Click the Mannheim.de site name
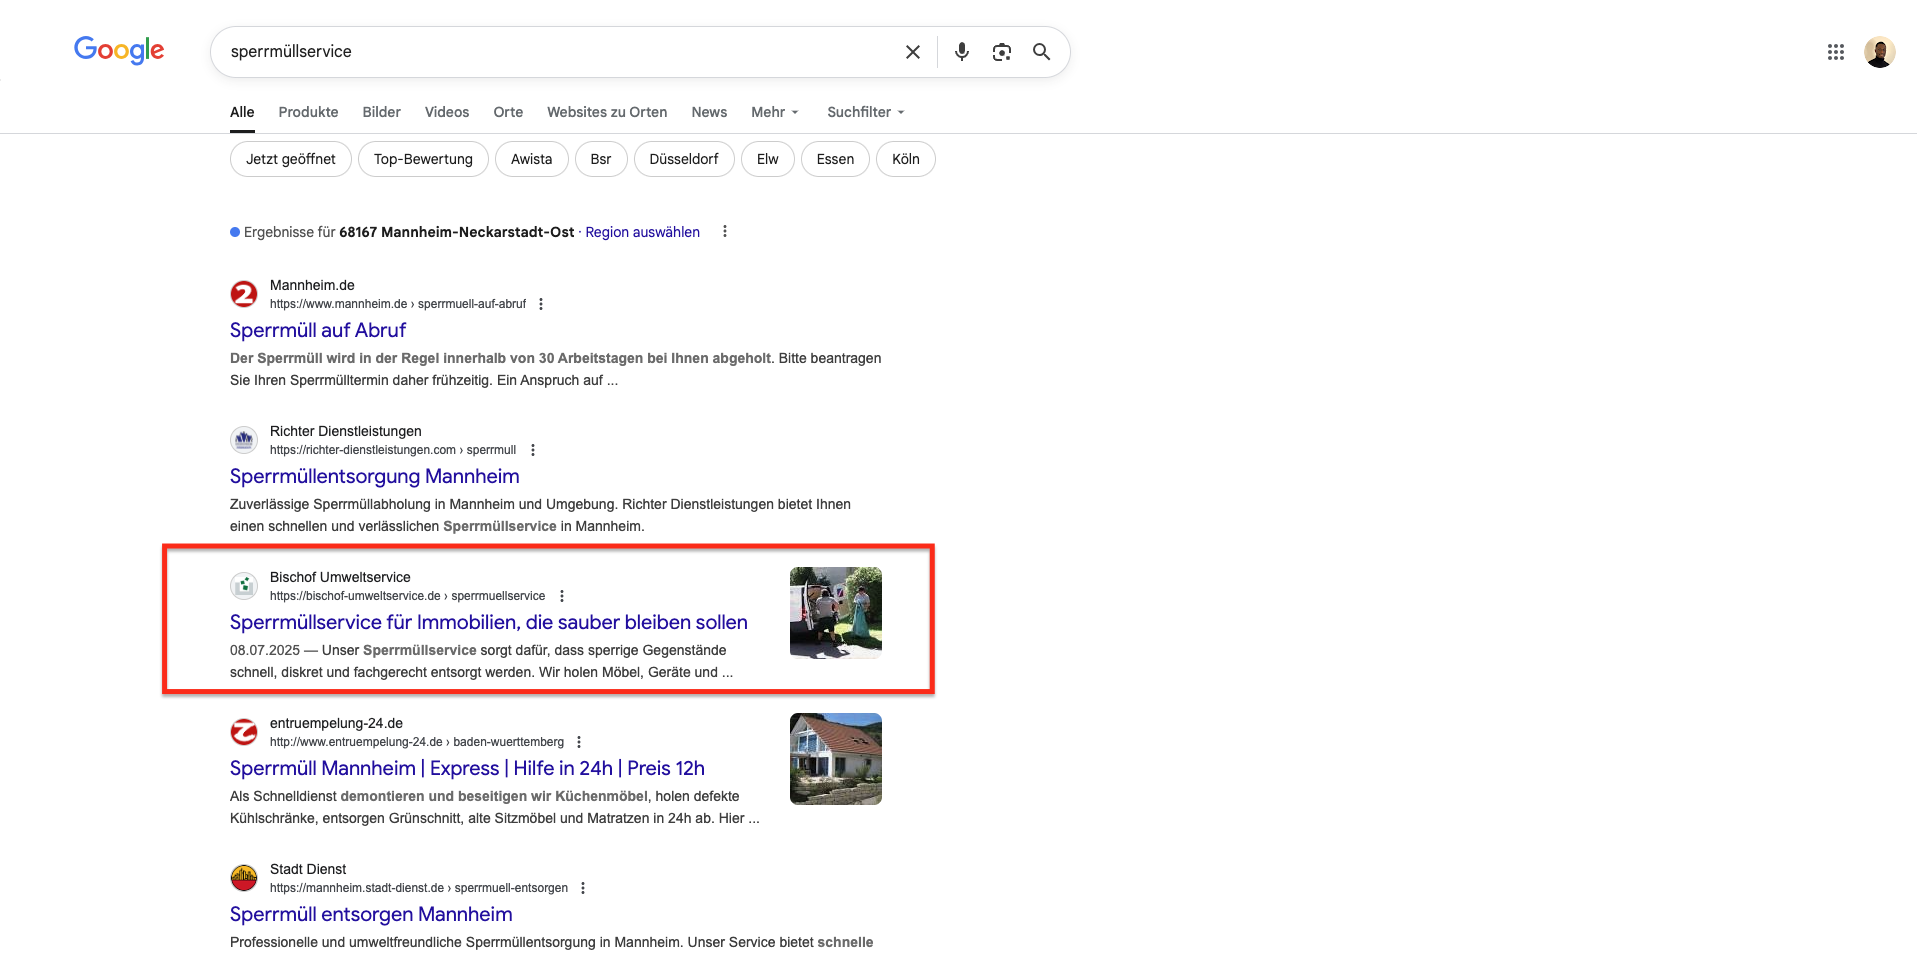Image resolution: width=1917 pixels, height=957 pixels. 312,285
